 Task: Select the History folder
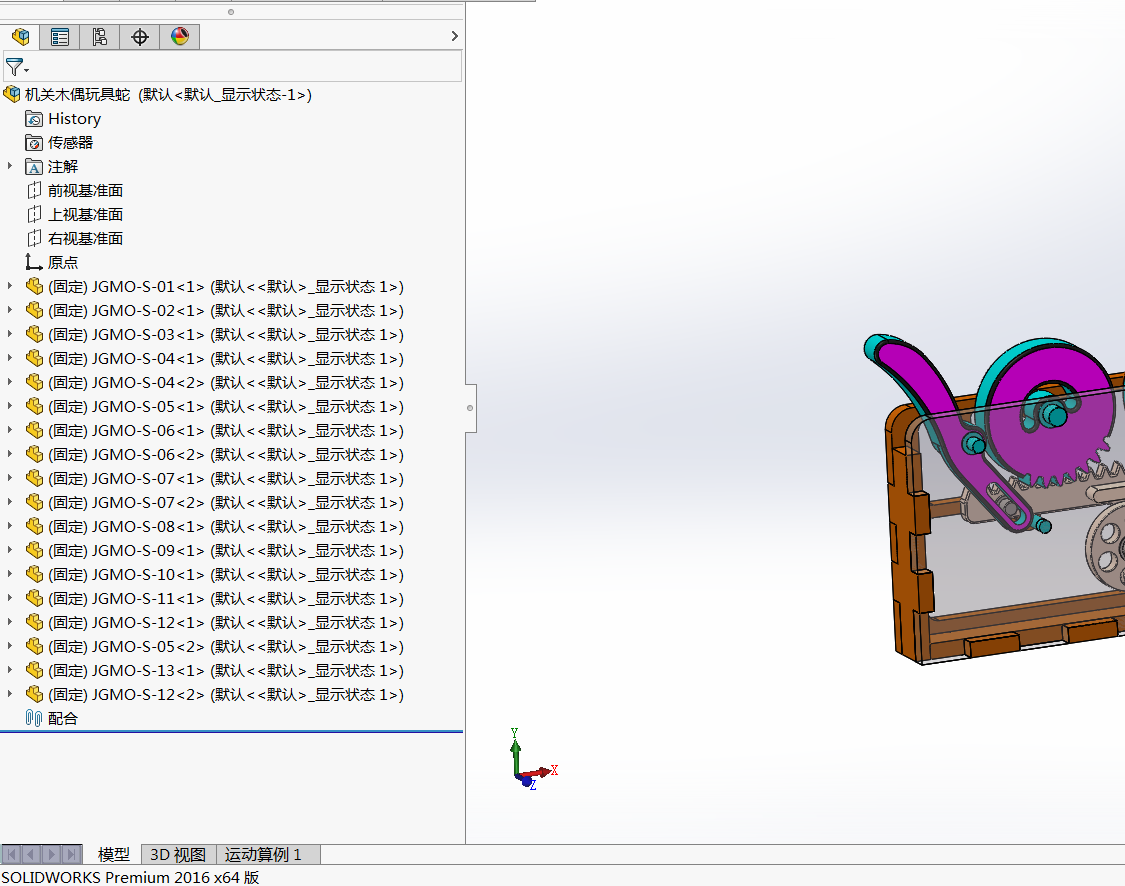74,118
